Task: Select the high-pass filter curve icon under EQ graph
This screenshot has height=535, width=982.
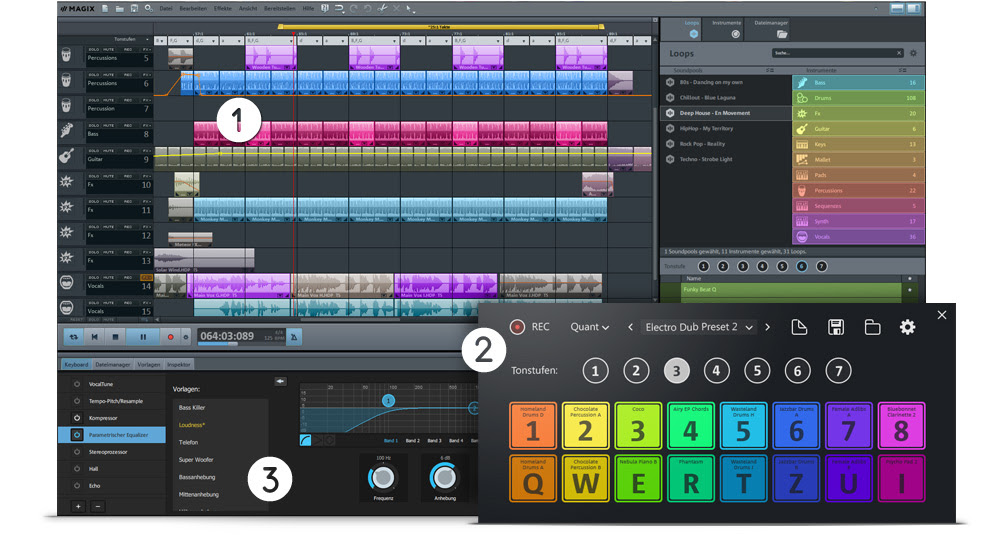Action: coord(306,440)
